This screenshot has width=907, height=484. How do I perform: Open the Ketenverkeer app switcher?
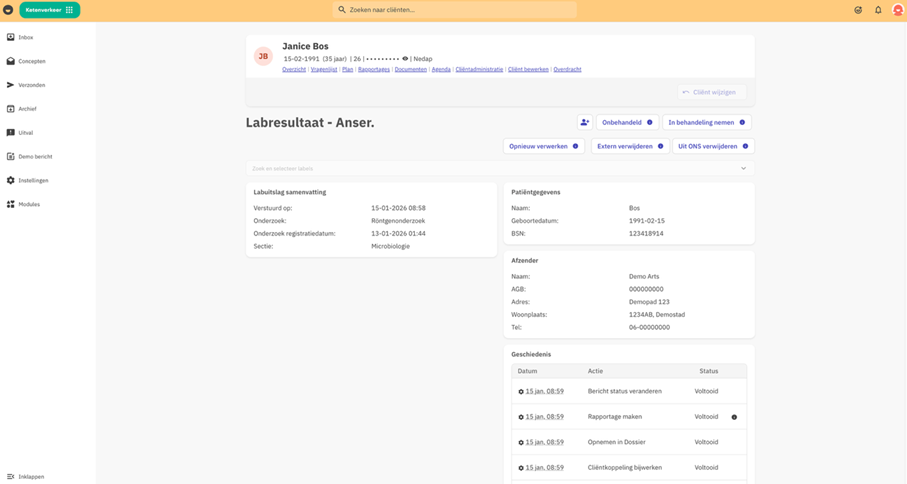(x=50, y=10)
